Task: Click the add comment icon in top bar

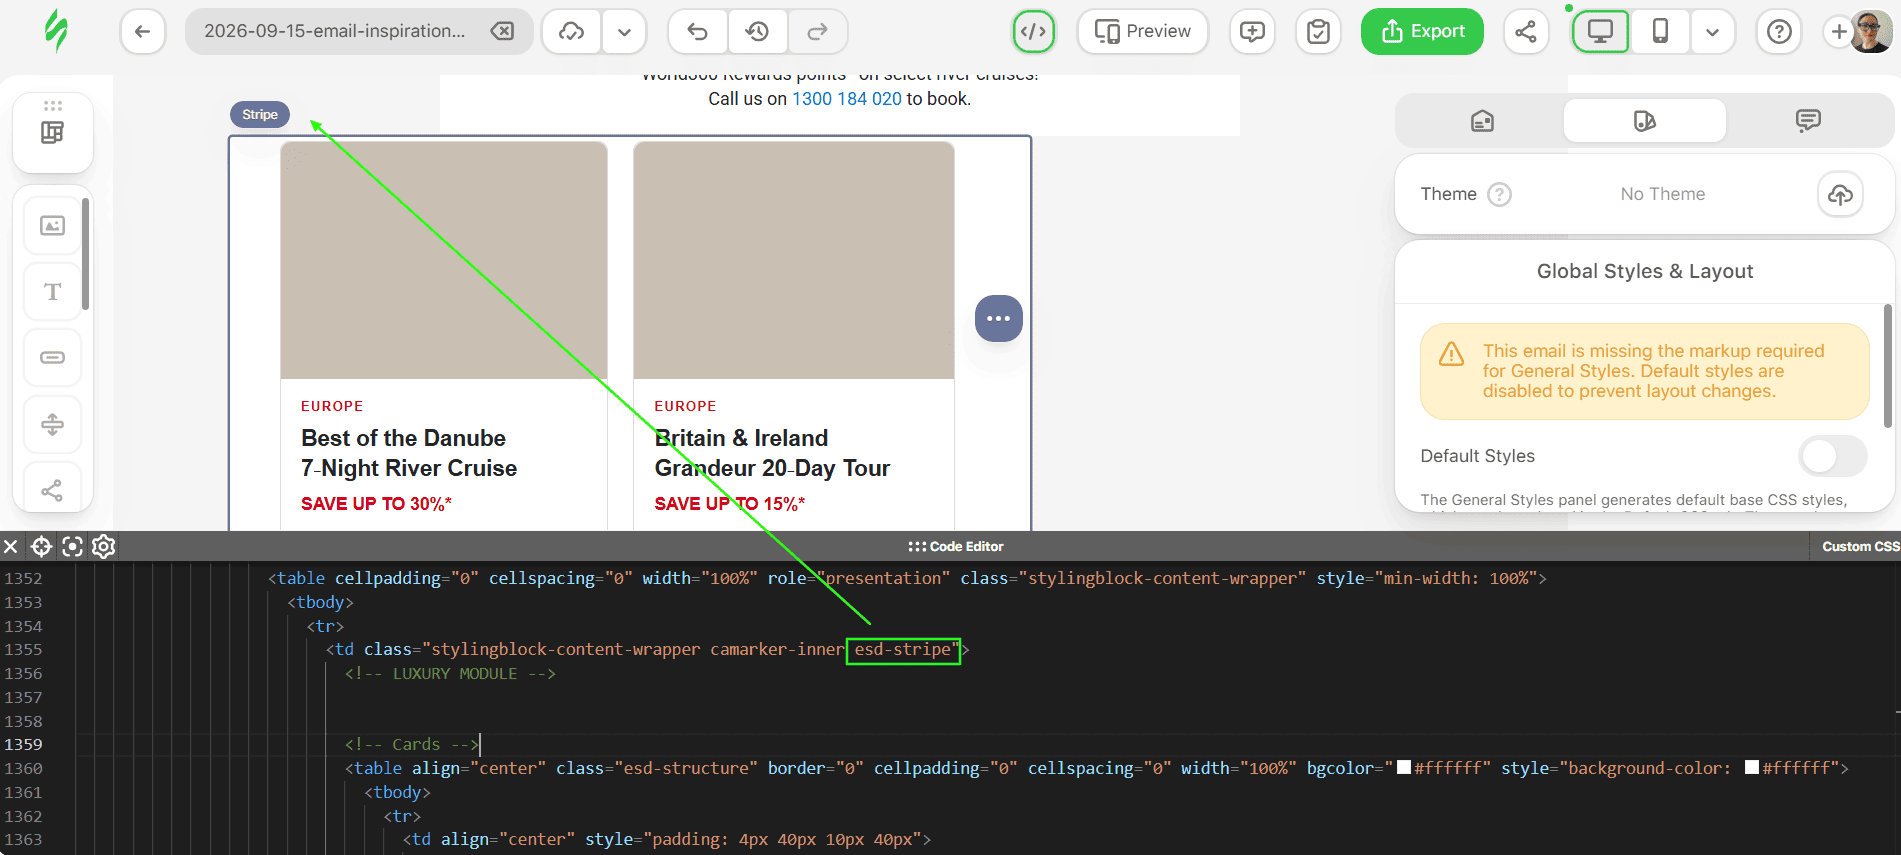Action: 1252,32
